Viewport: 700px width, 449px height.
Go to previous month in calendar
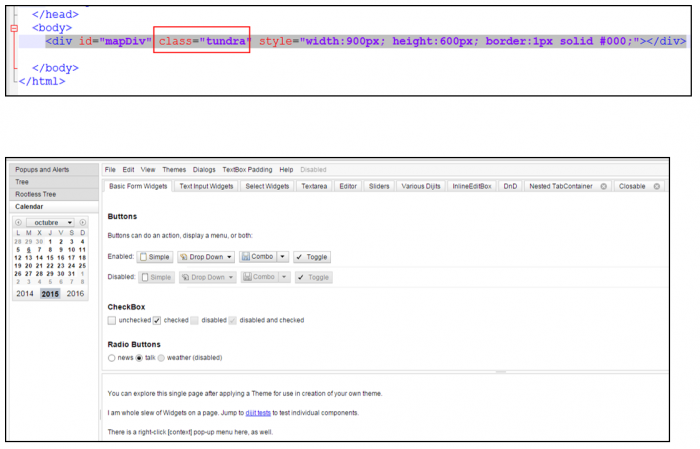pos(18,222)
